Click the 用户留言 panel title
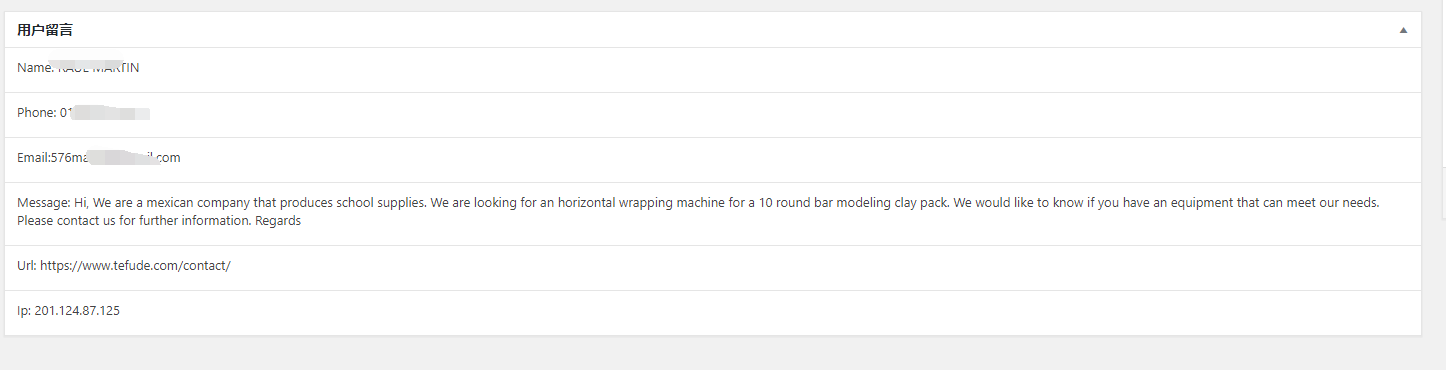The image size is (1446, 370). pos(45,30)
